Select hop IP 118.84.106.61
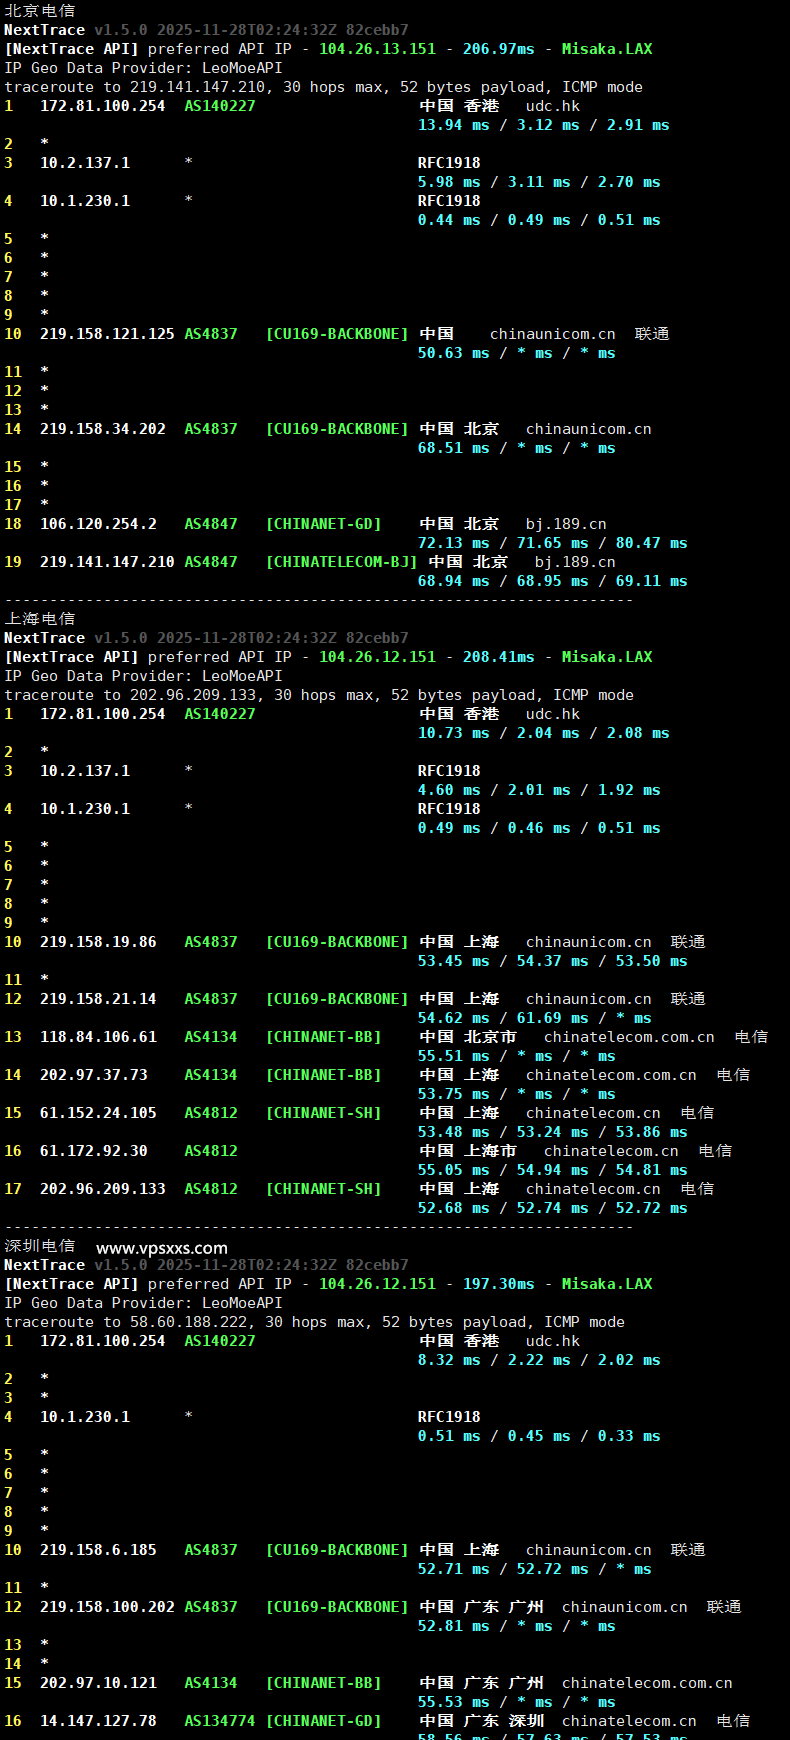The image size is (790, 1740). coord(98,1037)
